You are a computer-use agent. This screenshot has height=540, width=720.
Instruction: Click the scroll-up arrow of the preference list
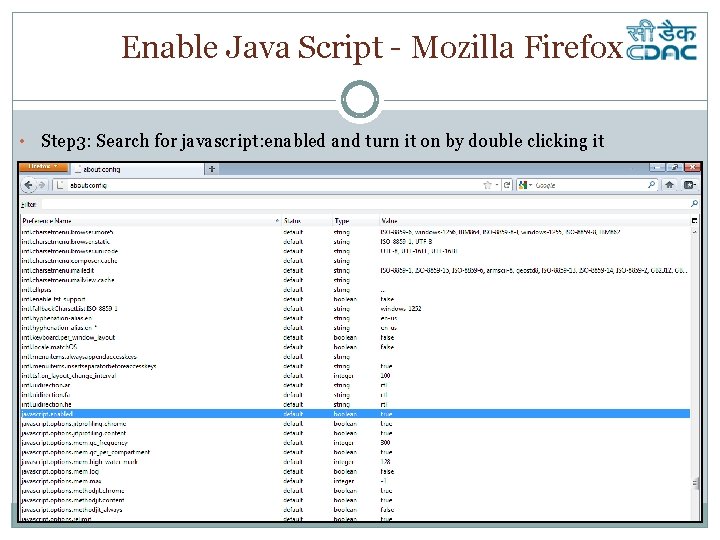pos(695,232)
